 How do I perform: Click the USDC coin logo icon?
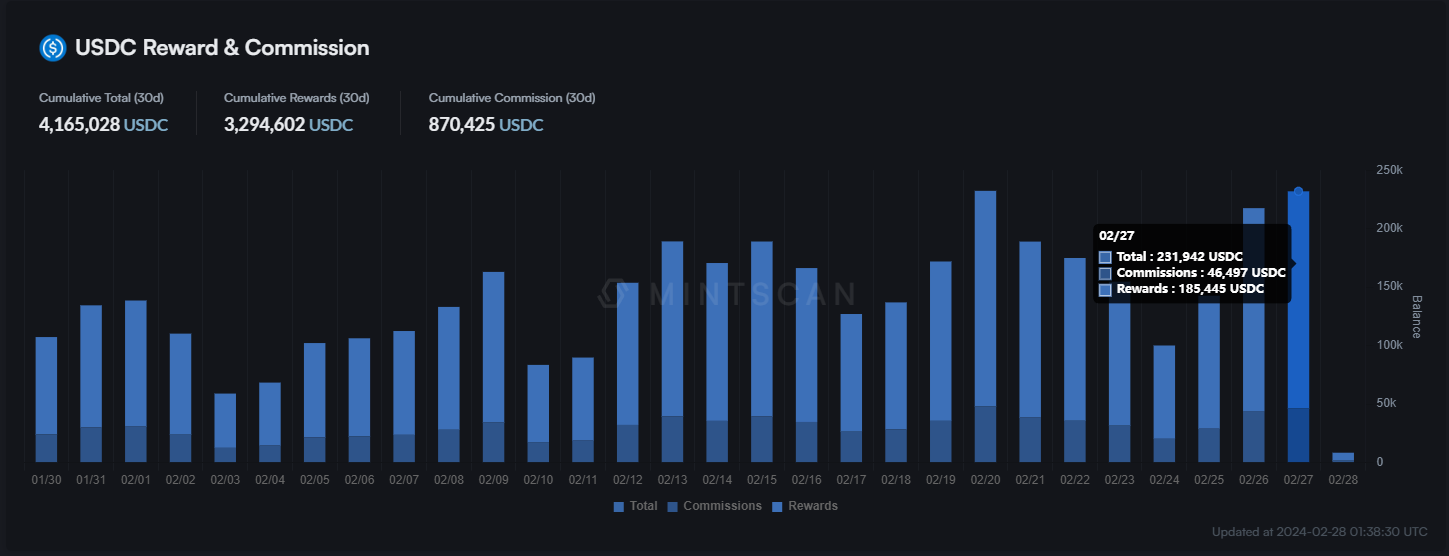point(52,47)
